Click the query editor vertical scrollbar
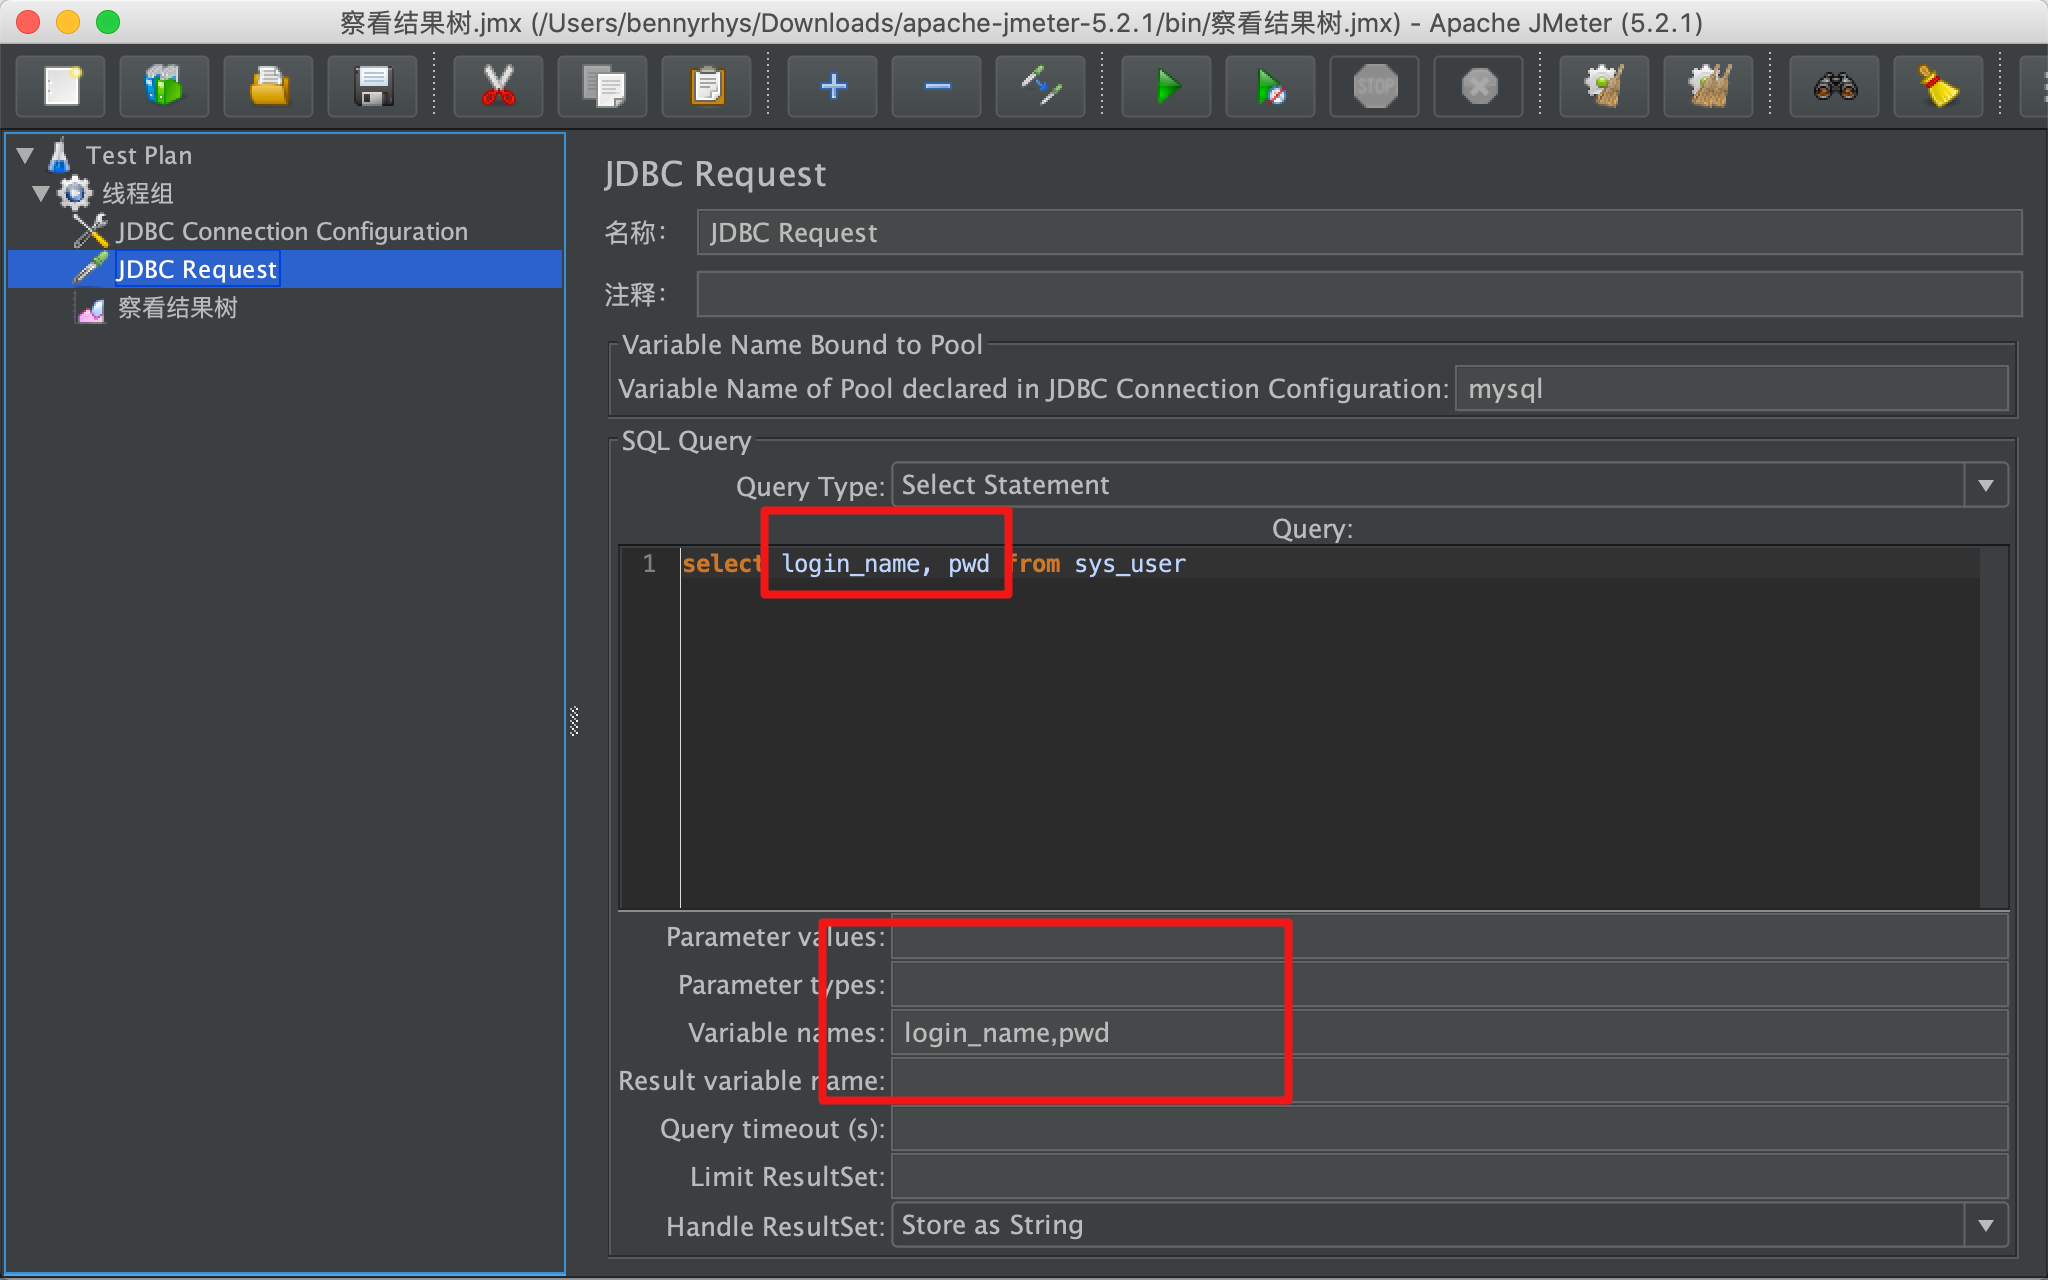 click(x=1993, y=727)
